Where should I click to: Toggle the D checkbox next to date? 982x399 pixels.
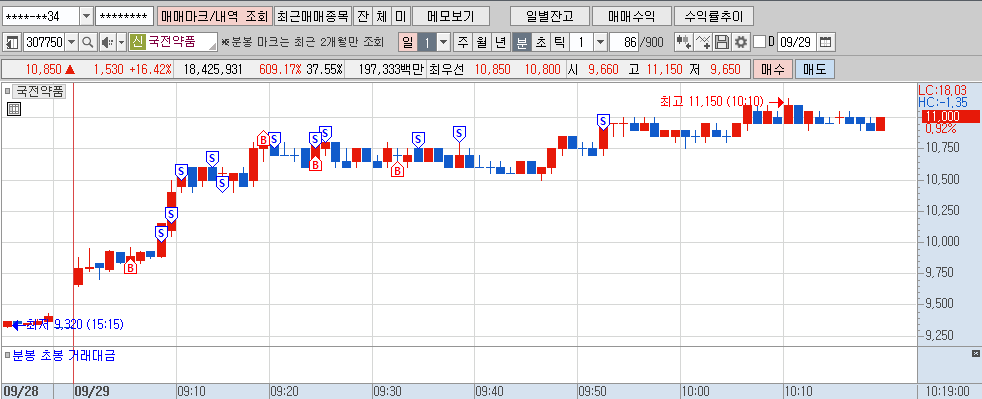pos(759,43)
